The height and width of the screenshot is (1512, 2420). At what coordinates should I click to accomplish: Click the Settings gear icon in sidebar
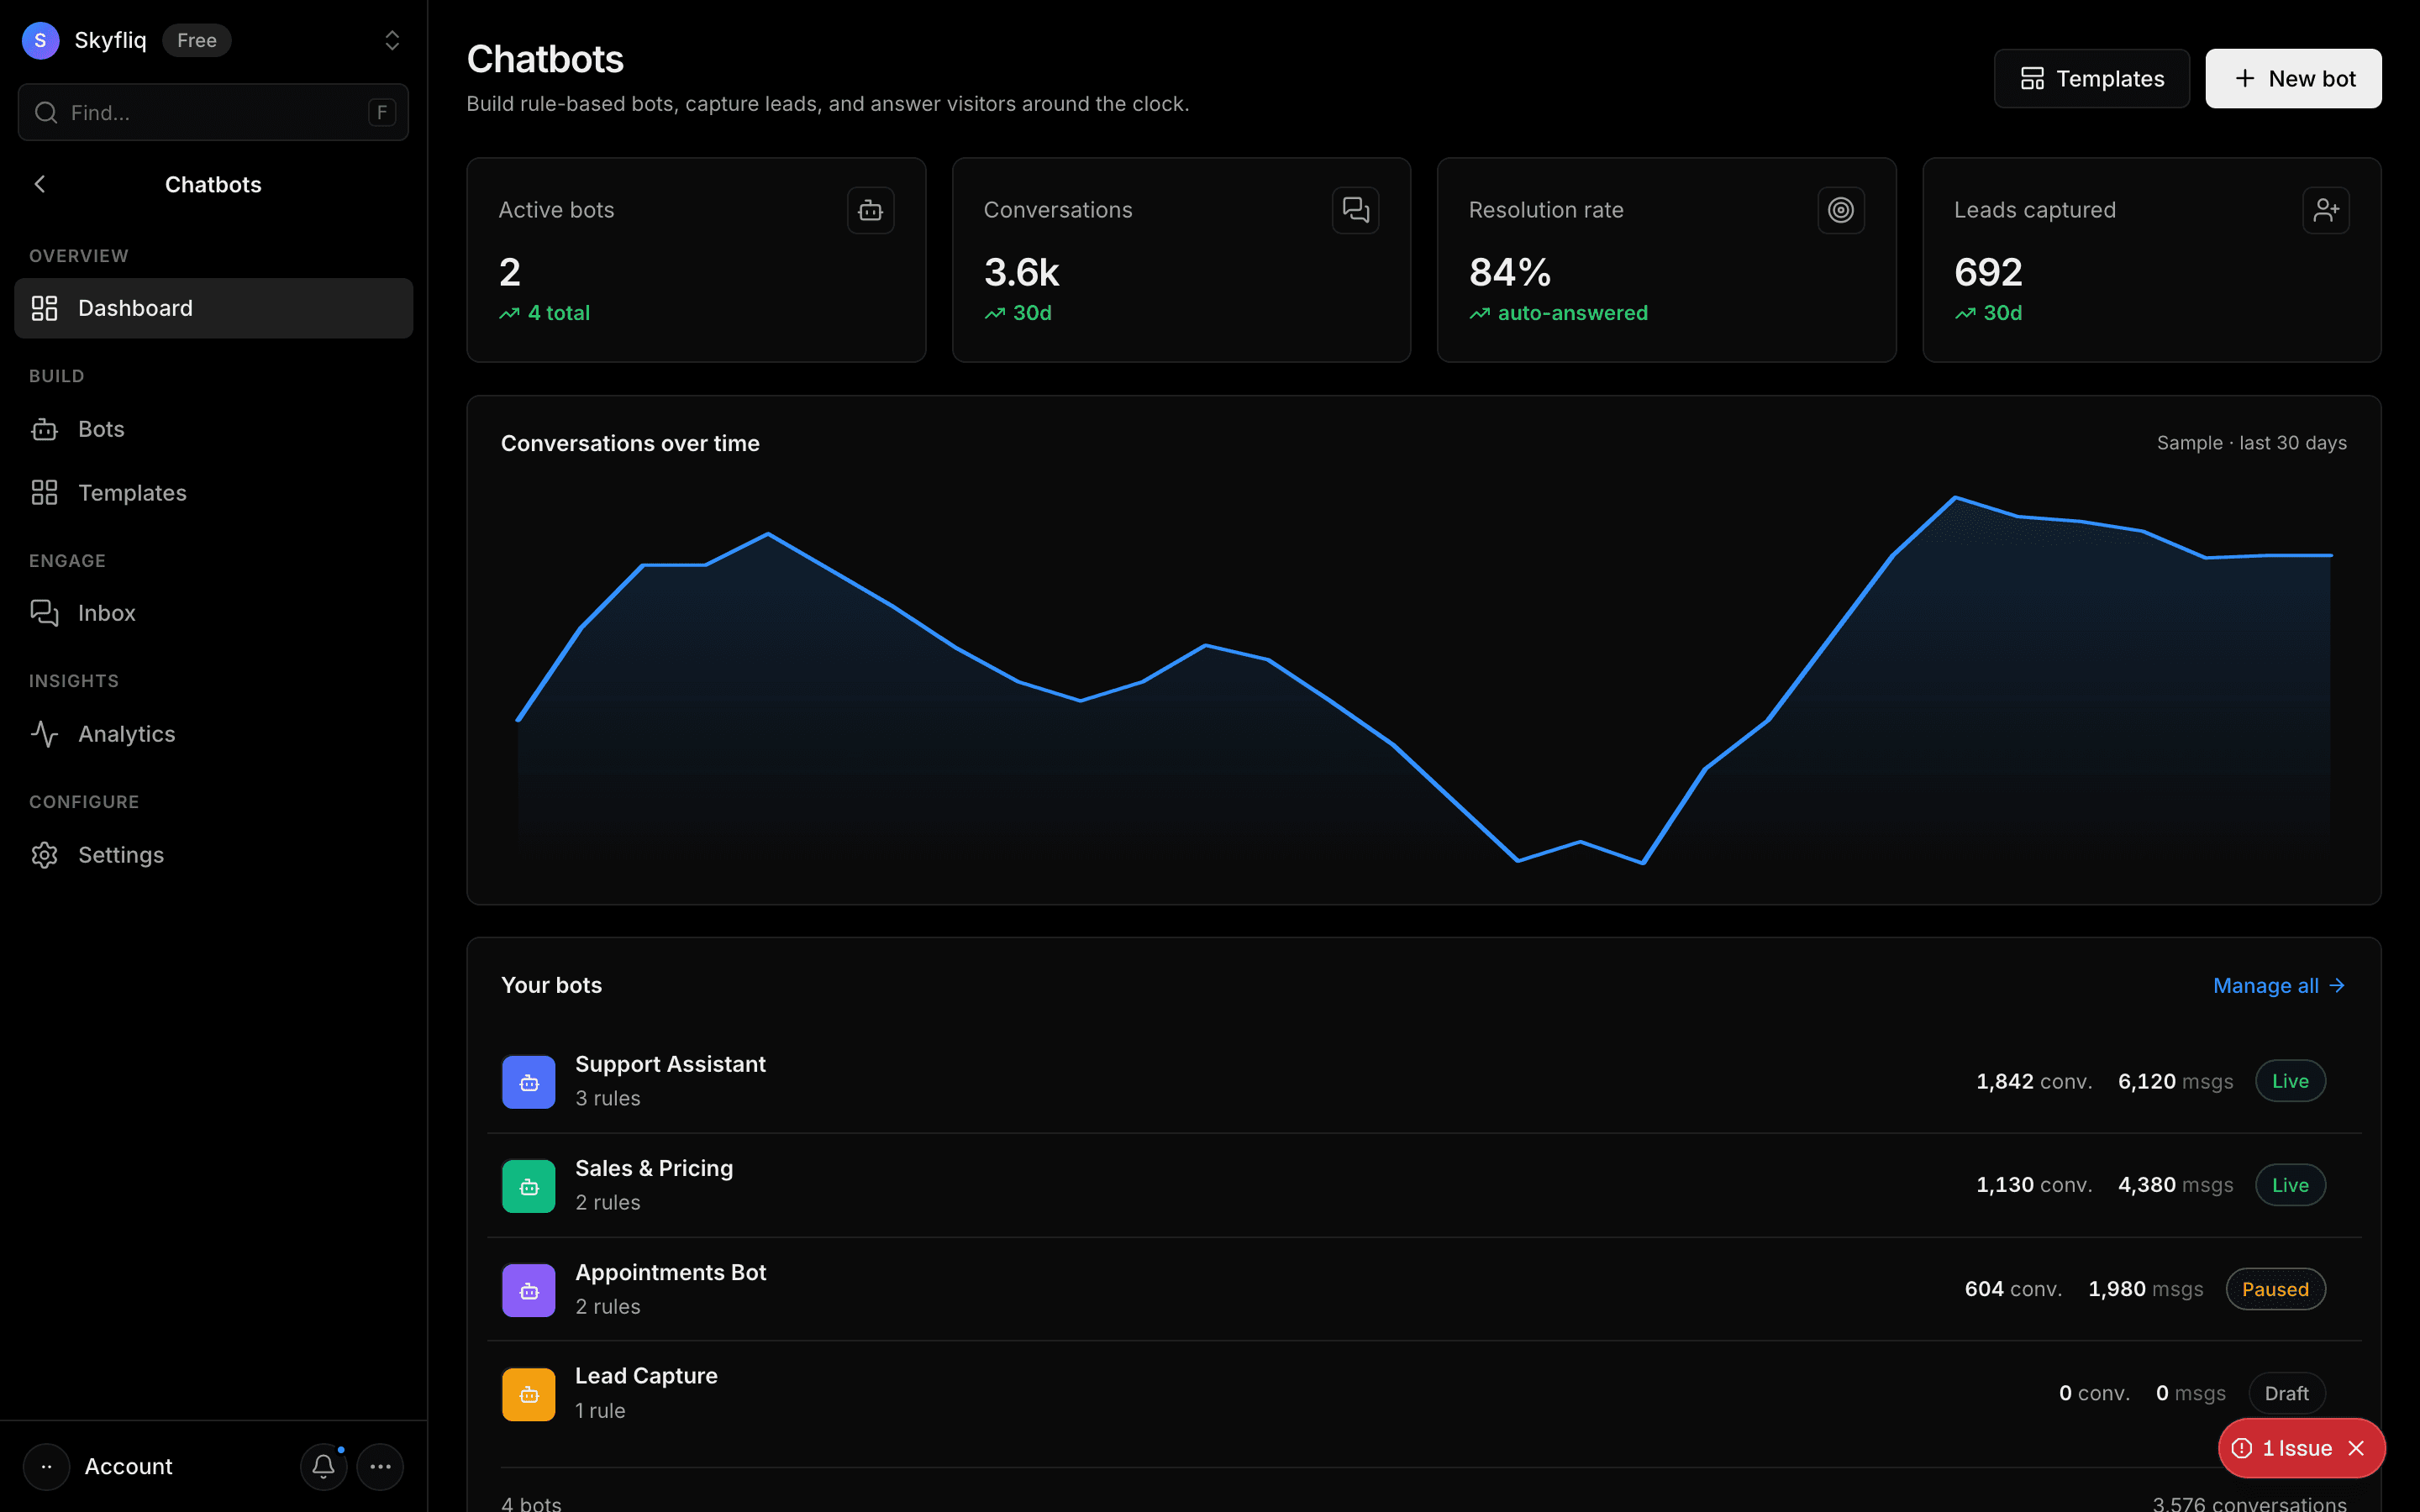44,855
